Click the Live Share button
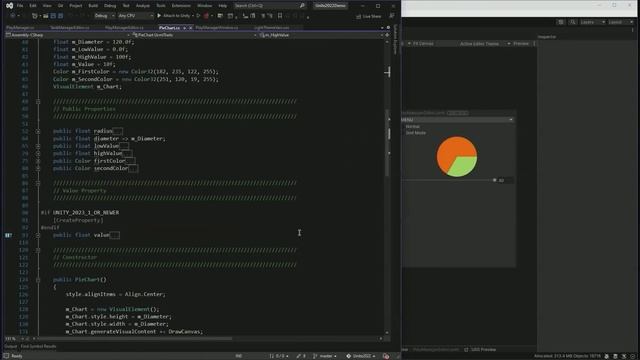Image resolution: width=640 pixels, height=360 pixels. tap(369, 16)
